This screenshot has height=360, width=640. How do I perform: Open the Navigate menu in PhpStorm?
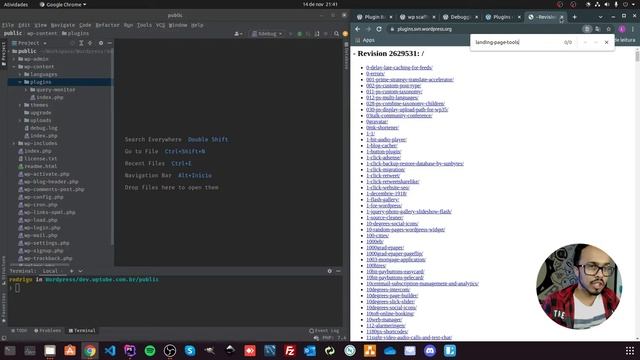pyautogui.click(x=63, y=25)
